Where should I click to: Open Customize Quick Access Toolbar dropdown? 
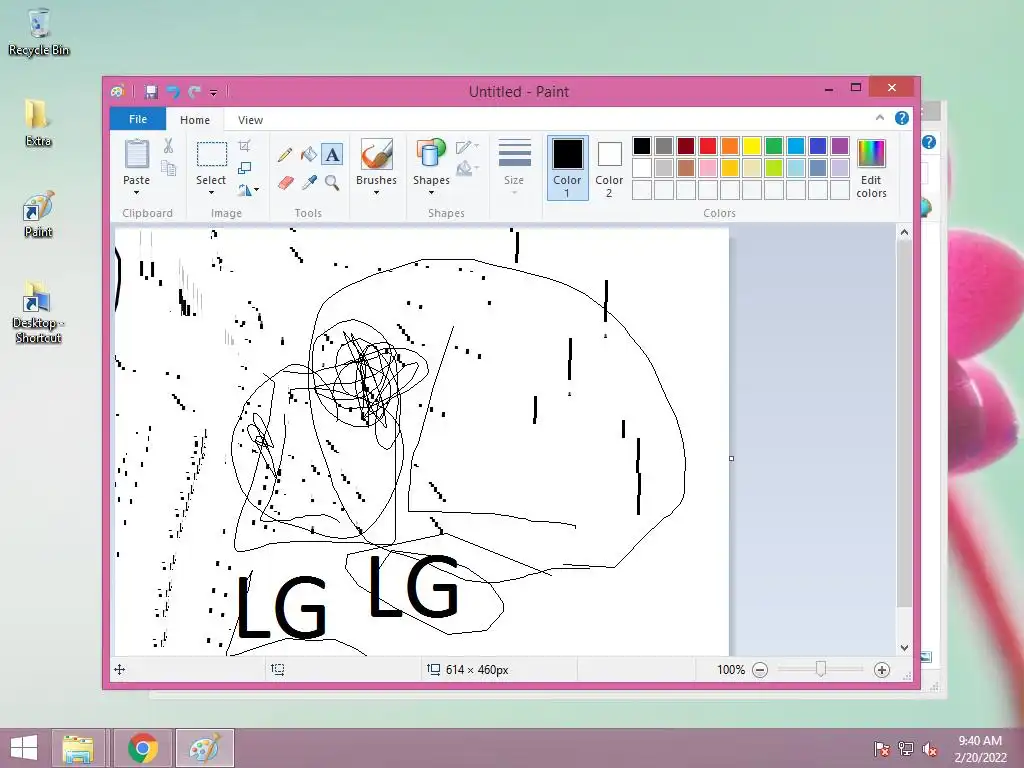point(214,93)
